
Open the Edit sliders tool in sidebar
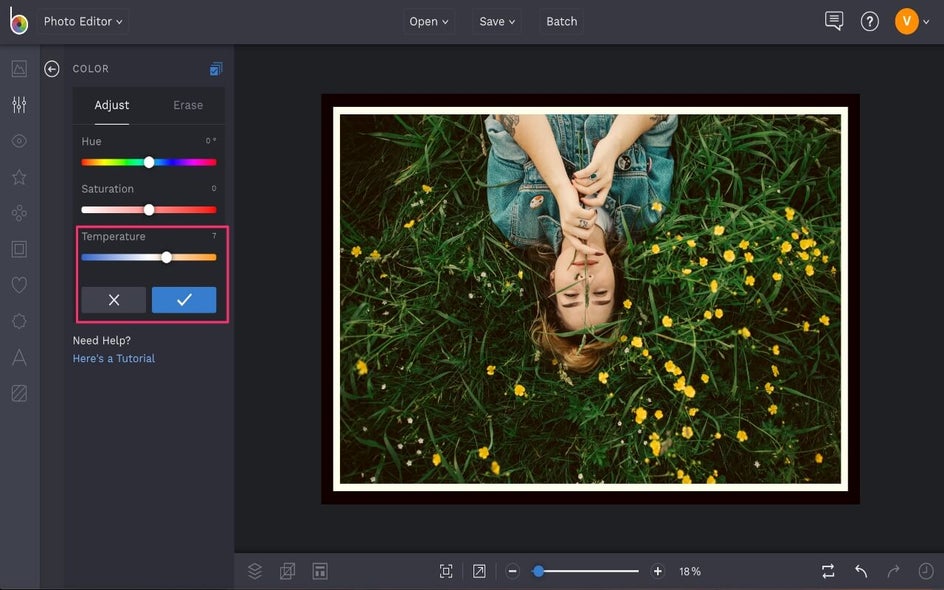19,105
